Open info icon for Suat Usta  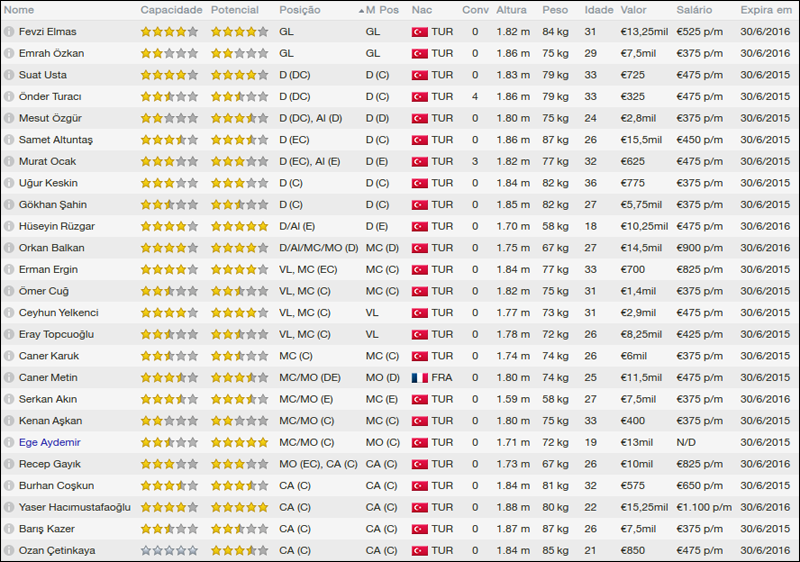click(x=8, y=75)
